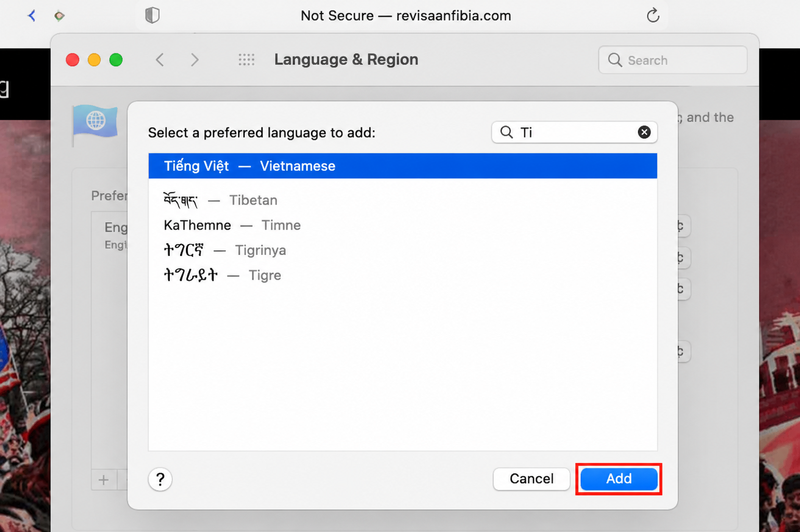The image size is (800, 532).
Task: Zoom the Language & Region window
Action: pos(116,60)
